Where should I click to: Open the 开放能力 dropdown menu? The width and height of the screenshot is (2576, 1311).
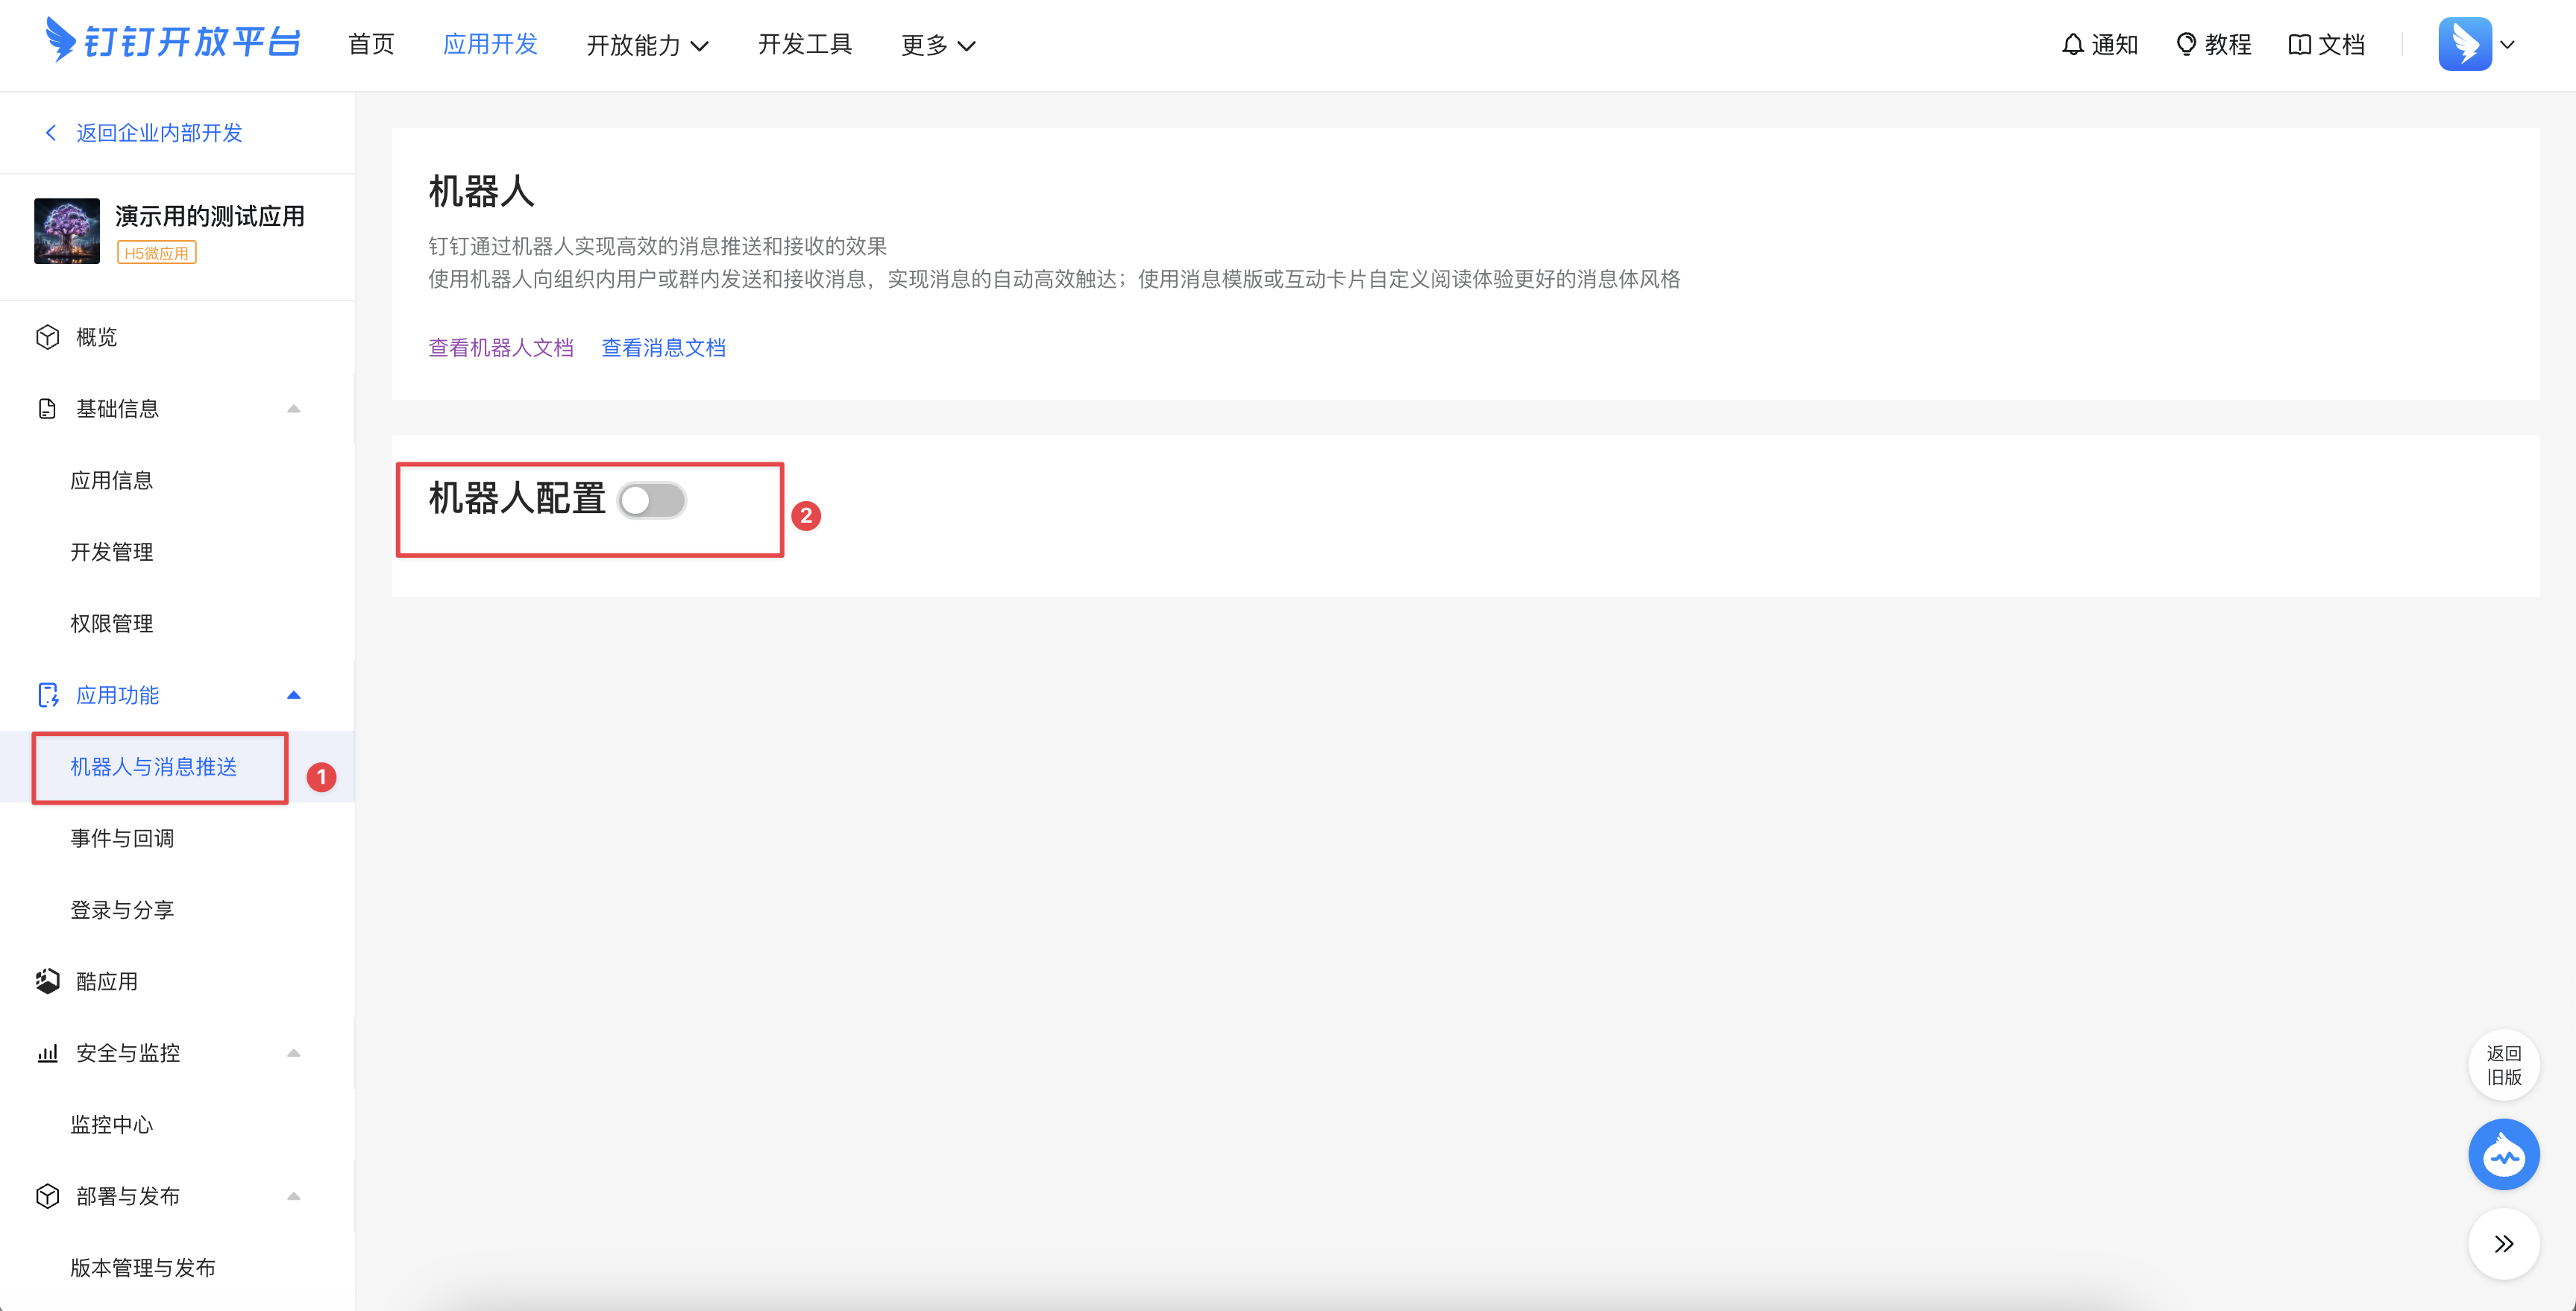point(647,45)
